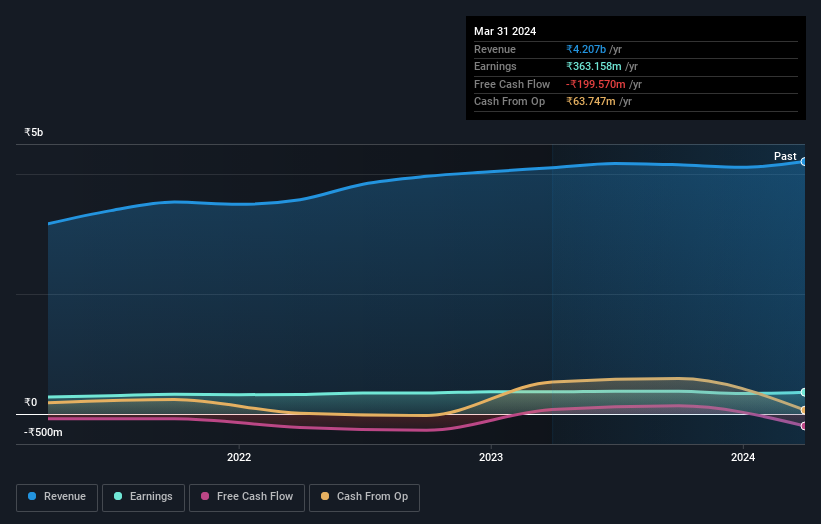Click the ₹4.207b revenue value in the tooltip

click(x=586, y=49)
